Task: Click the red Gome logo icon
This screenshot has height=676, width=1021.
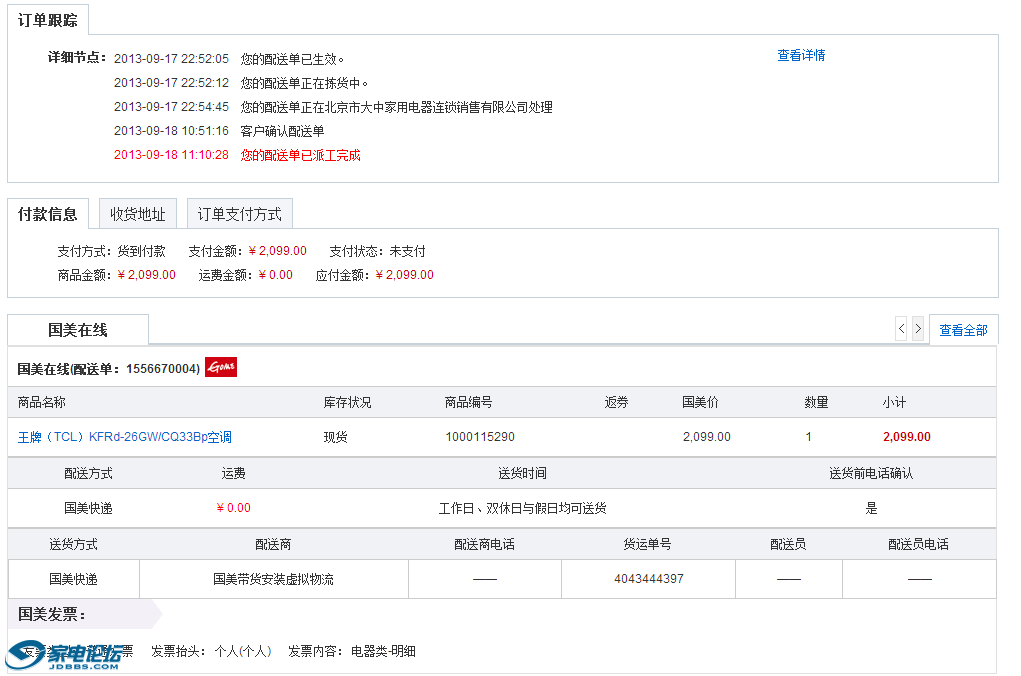Action: point(222,366)
